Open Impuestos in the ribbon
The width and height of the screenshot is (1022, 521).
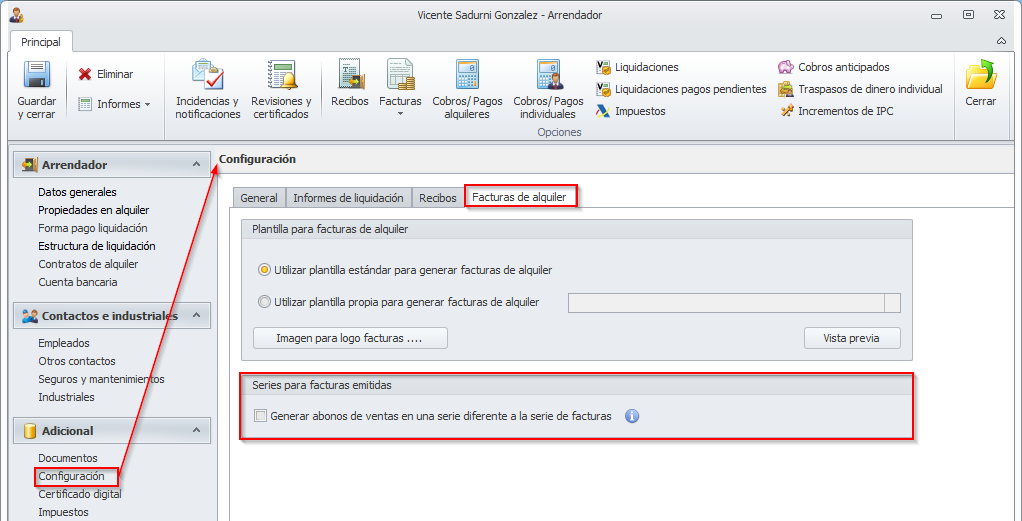(x=631, y=112)
